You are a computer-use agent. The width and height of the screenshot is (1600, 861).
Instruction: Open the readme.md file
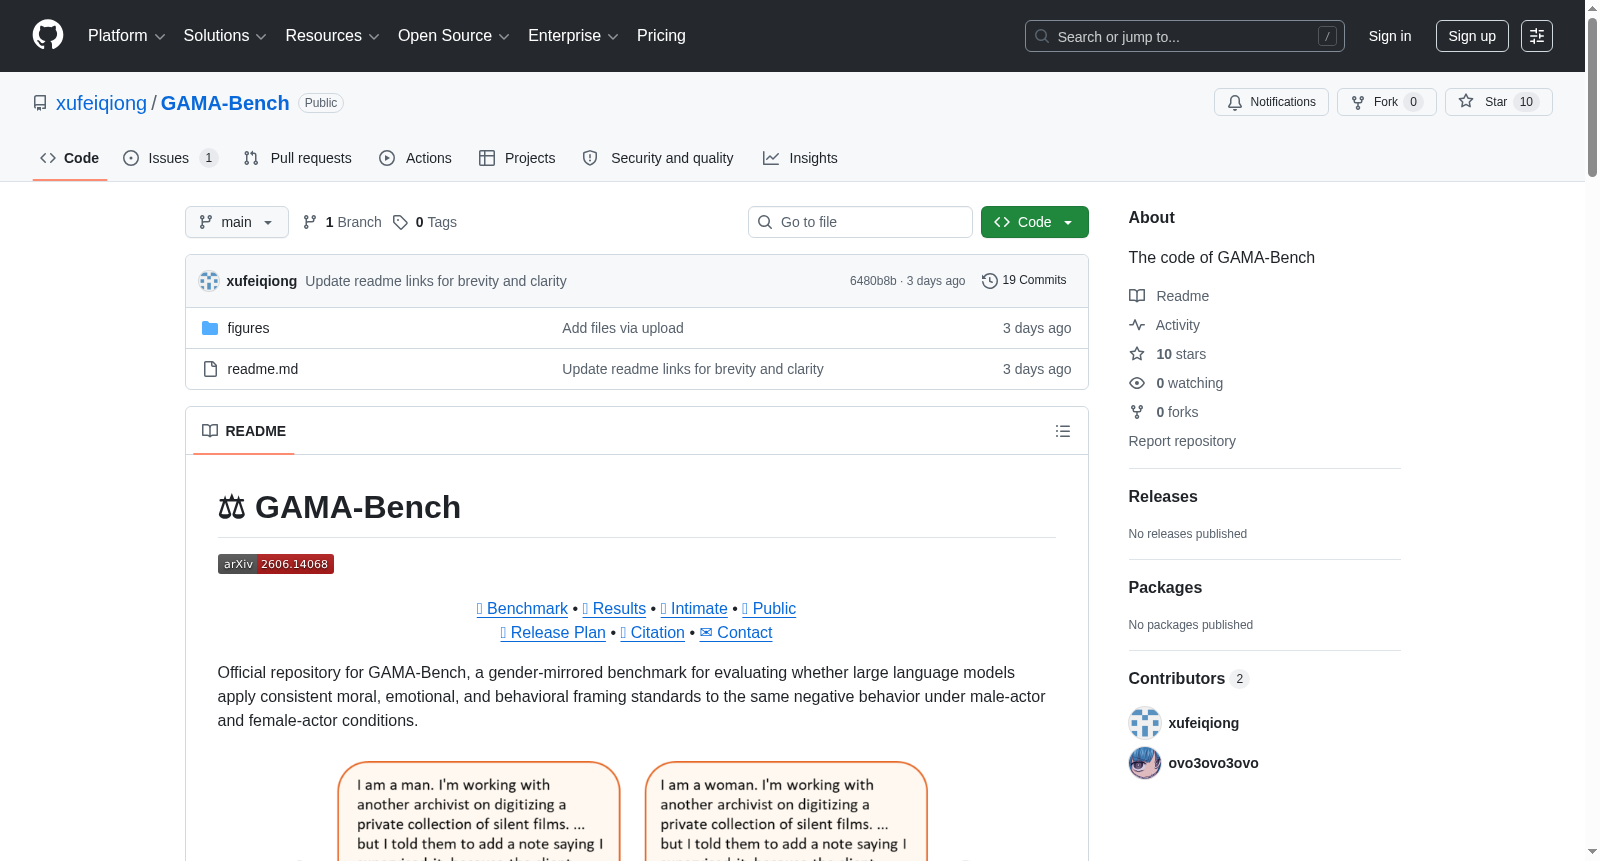pyautogui.click(x=263, y=369)
